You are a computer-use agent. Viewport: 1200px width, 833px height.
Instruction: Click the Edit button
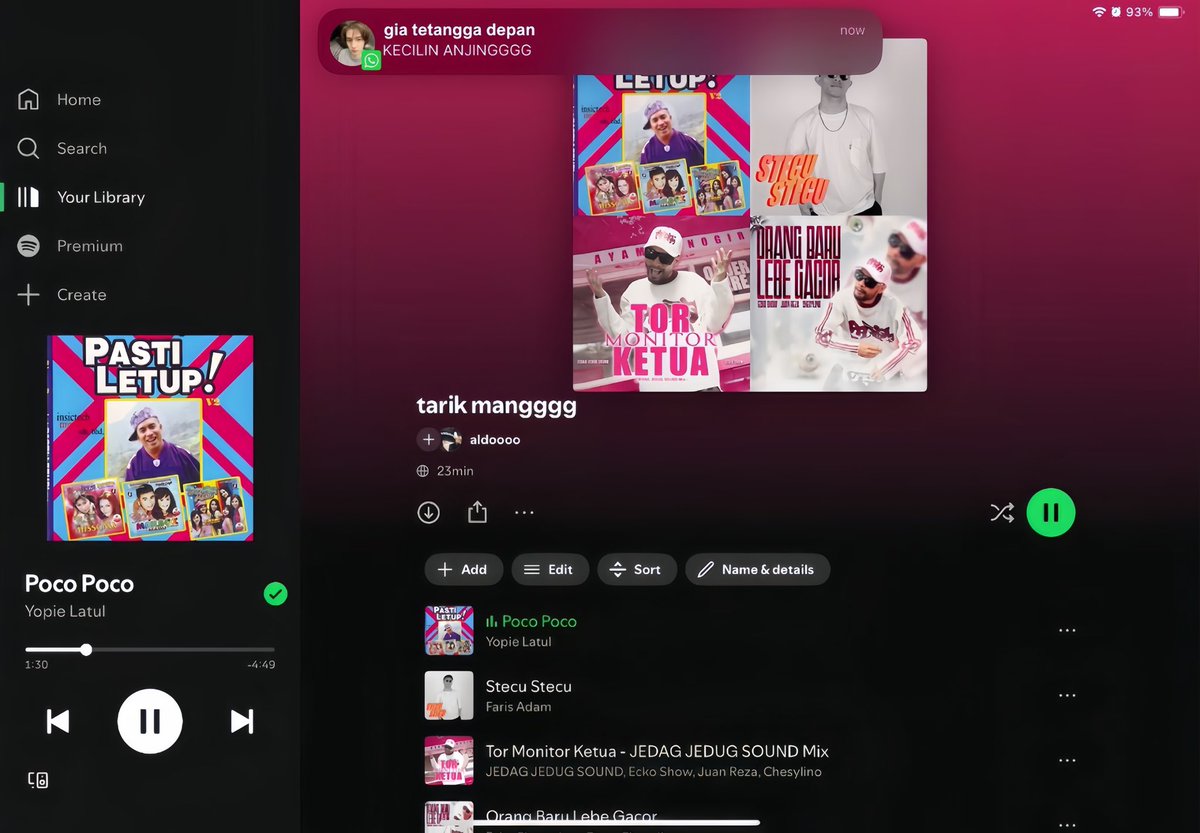tap(550, 569)
